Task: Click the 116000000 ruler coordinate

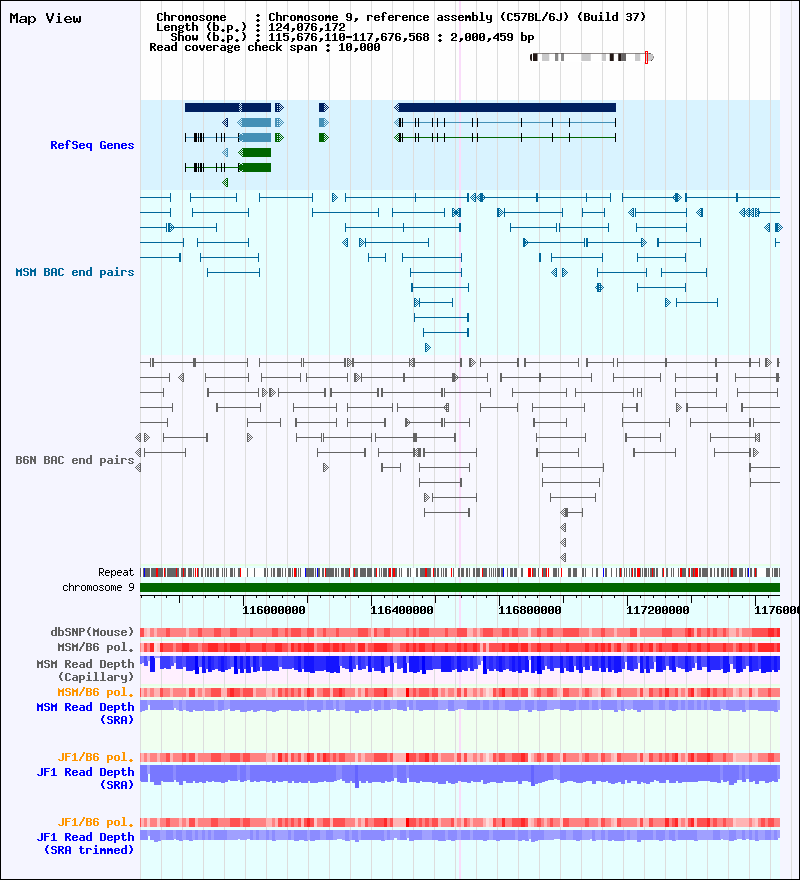Action: (274, 610)
